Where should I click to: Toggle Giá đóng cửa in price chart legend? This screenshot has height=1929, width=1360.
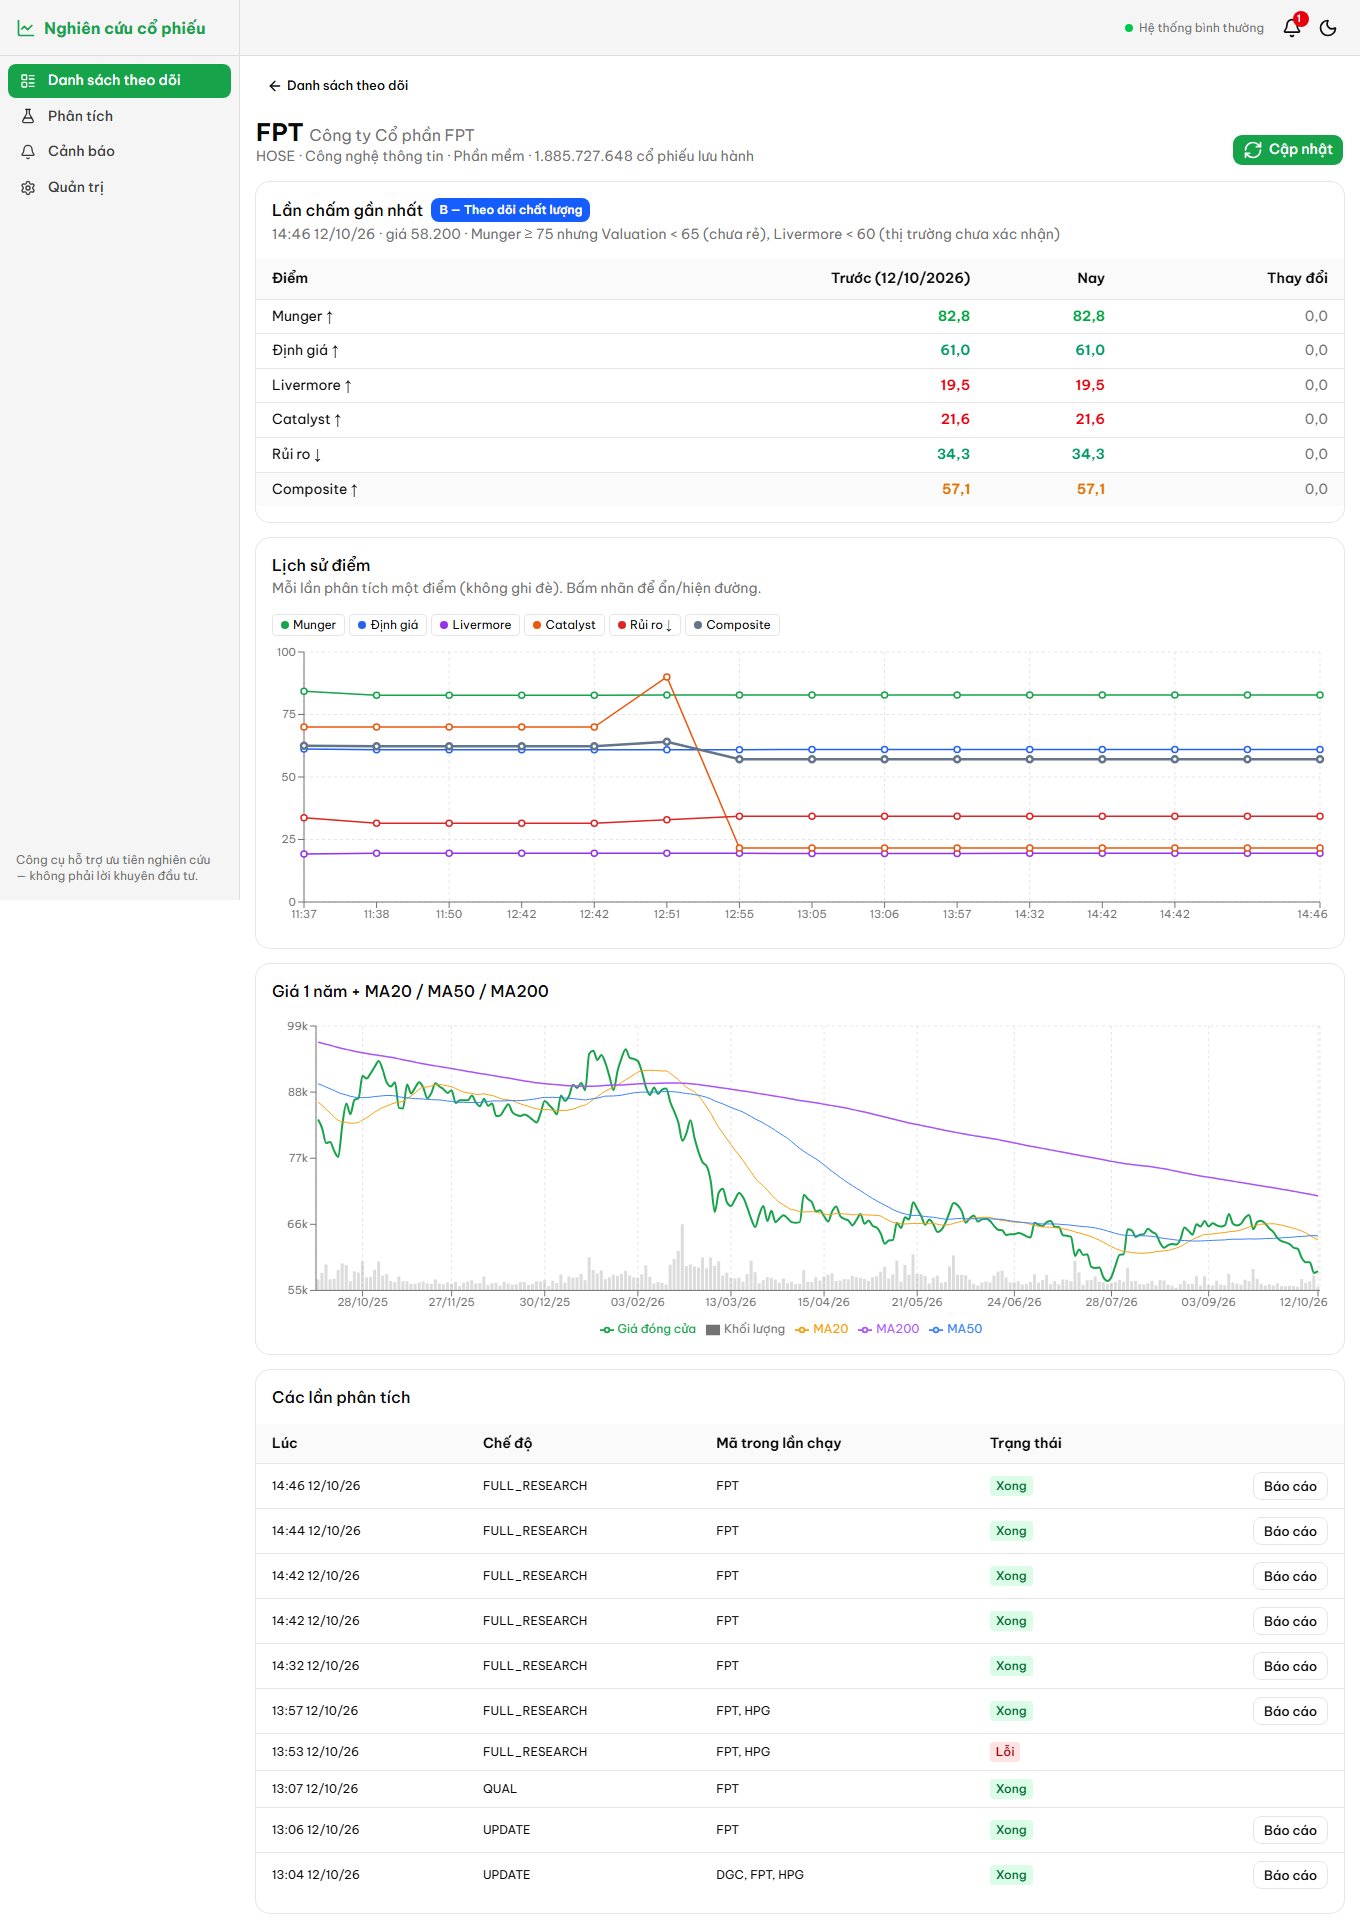tap(648, 1329)
